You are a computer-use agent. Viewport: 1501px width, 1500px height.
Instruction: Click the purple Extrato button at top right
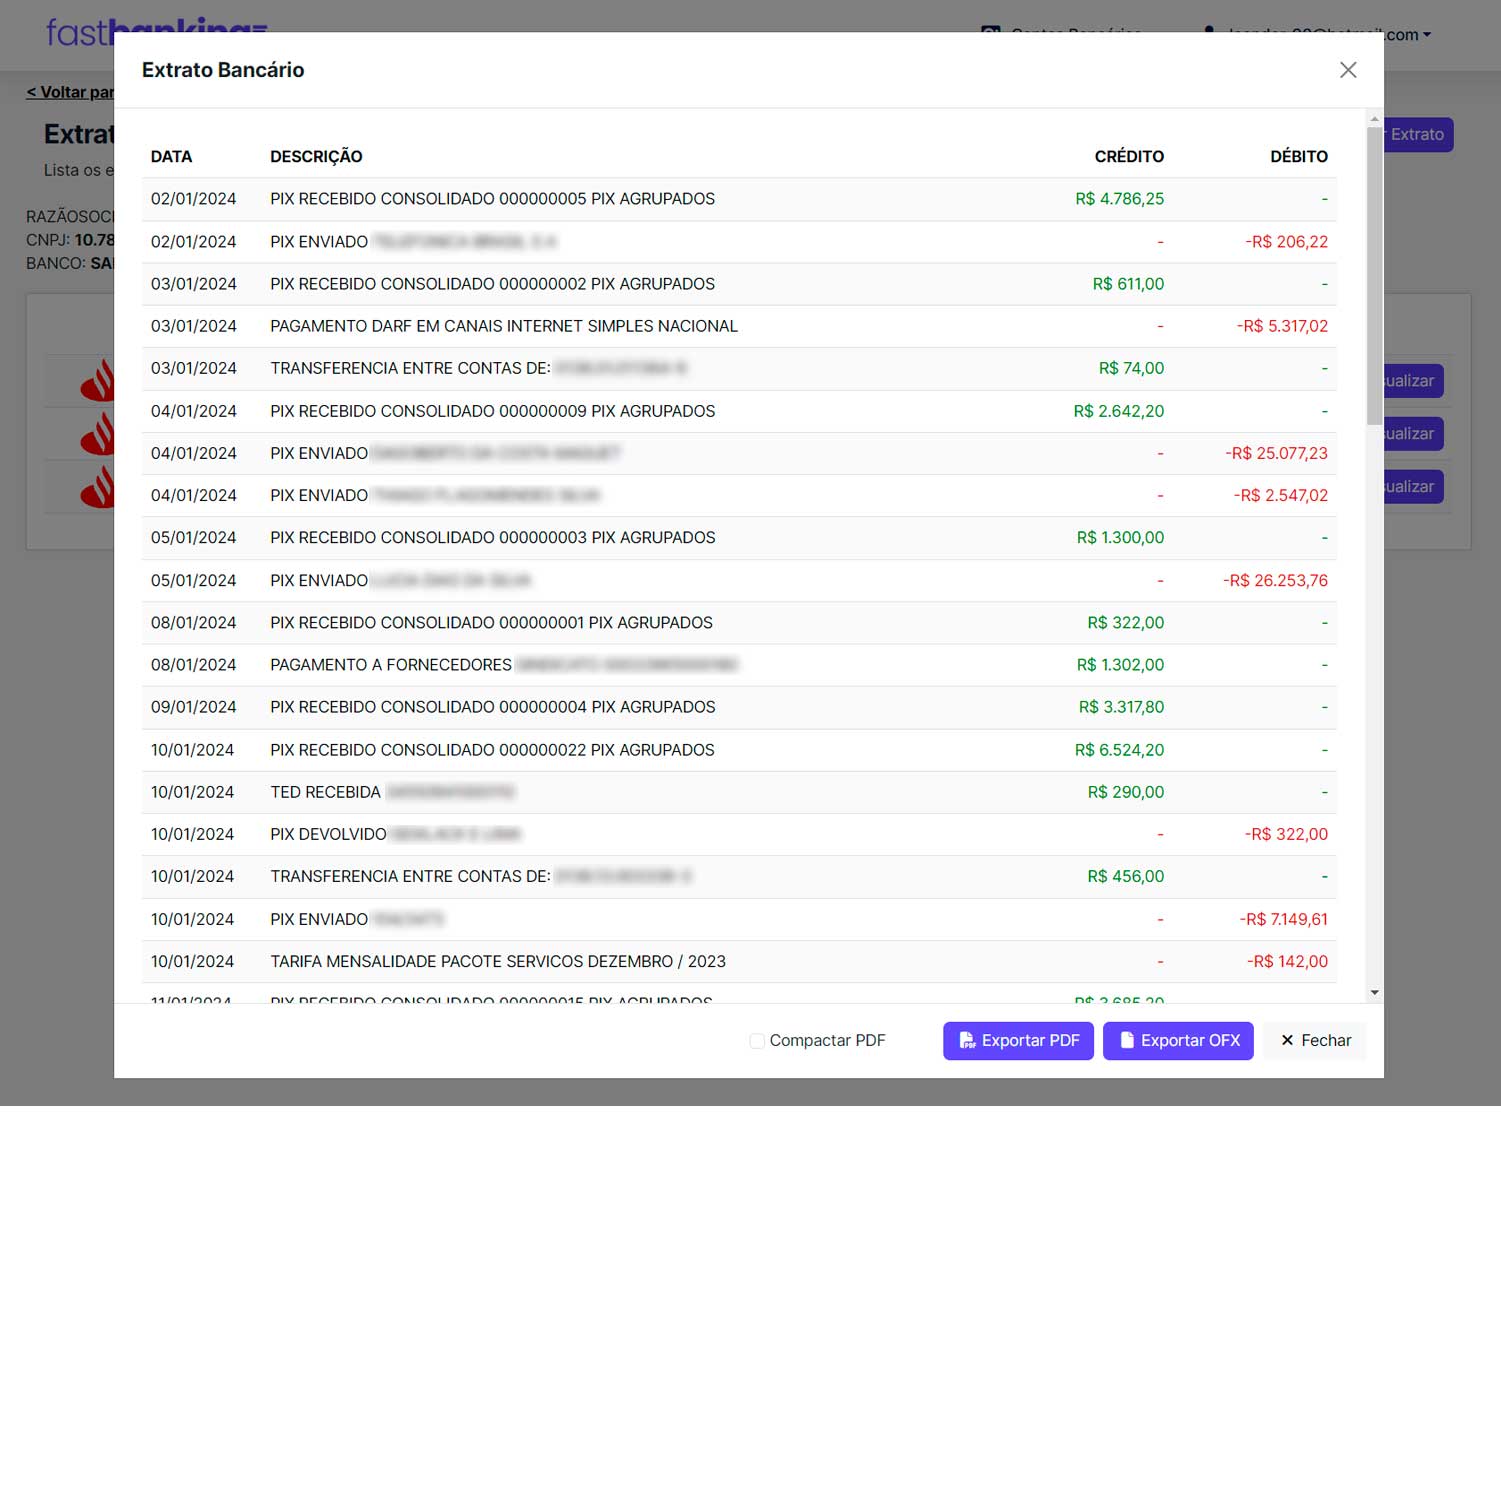pos(1417,135)
